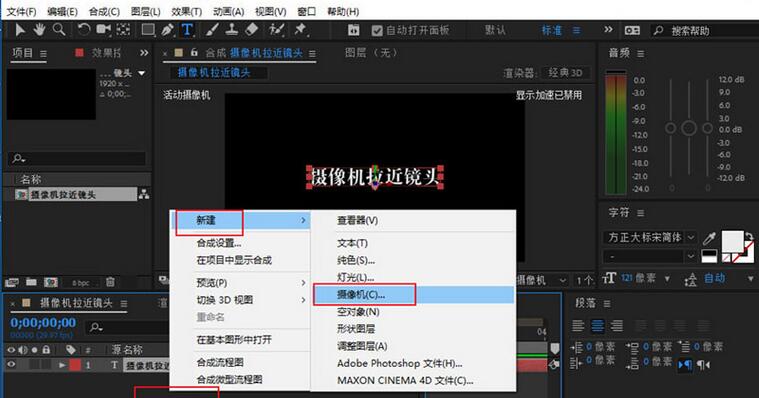The image size is (759, 398).
Task: Select the Clone Stamp tool
Action: (231, 30)
